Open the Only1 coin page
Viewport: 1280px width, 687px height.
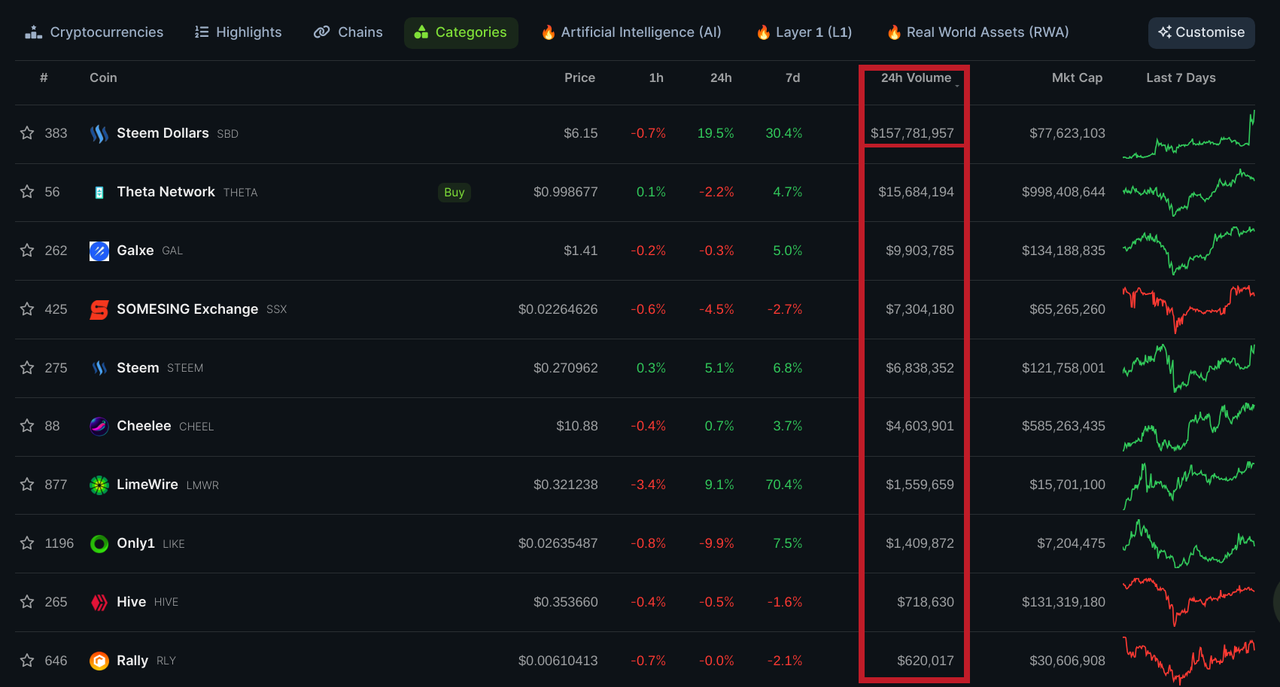pyautogui.click(x=136, y=543)
